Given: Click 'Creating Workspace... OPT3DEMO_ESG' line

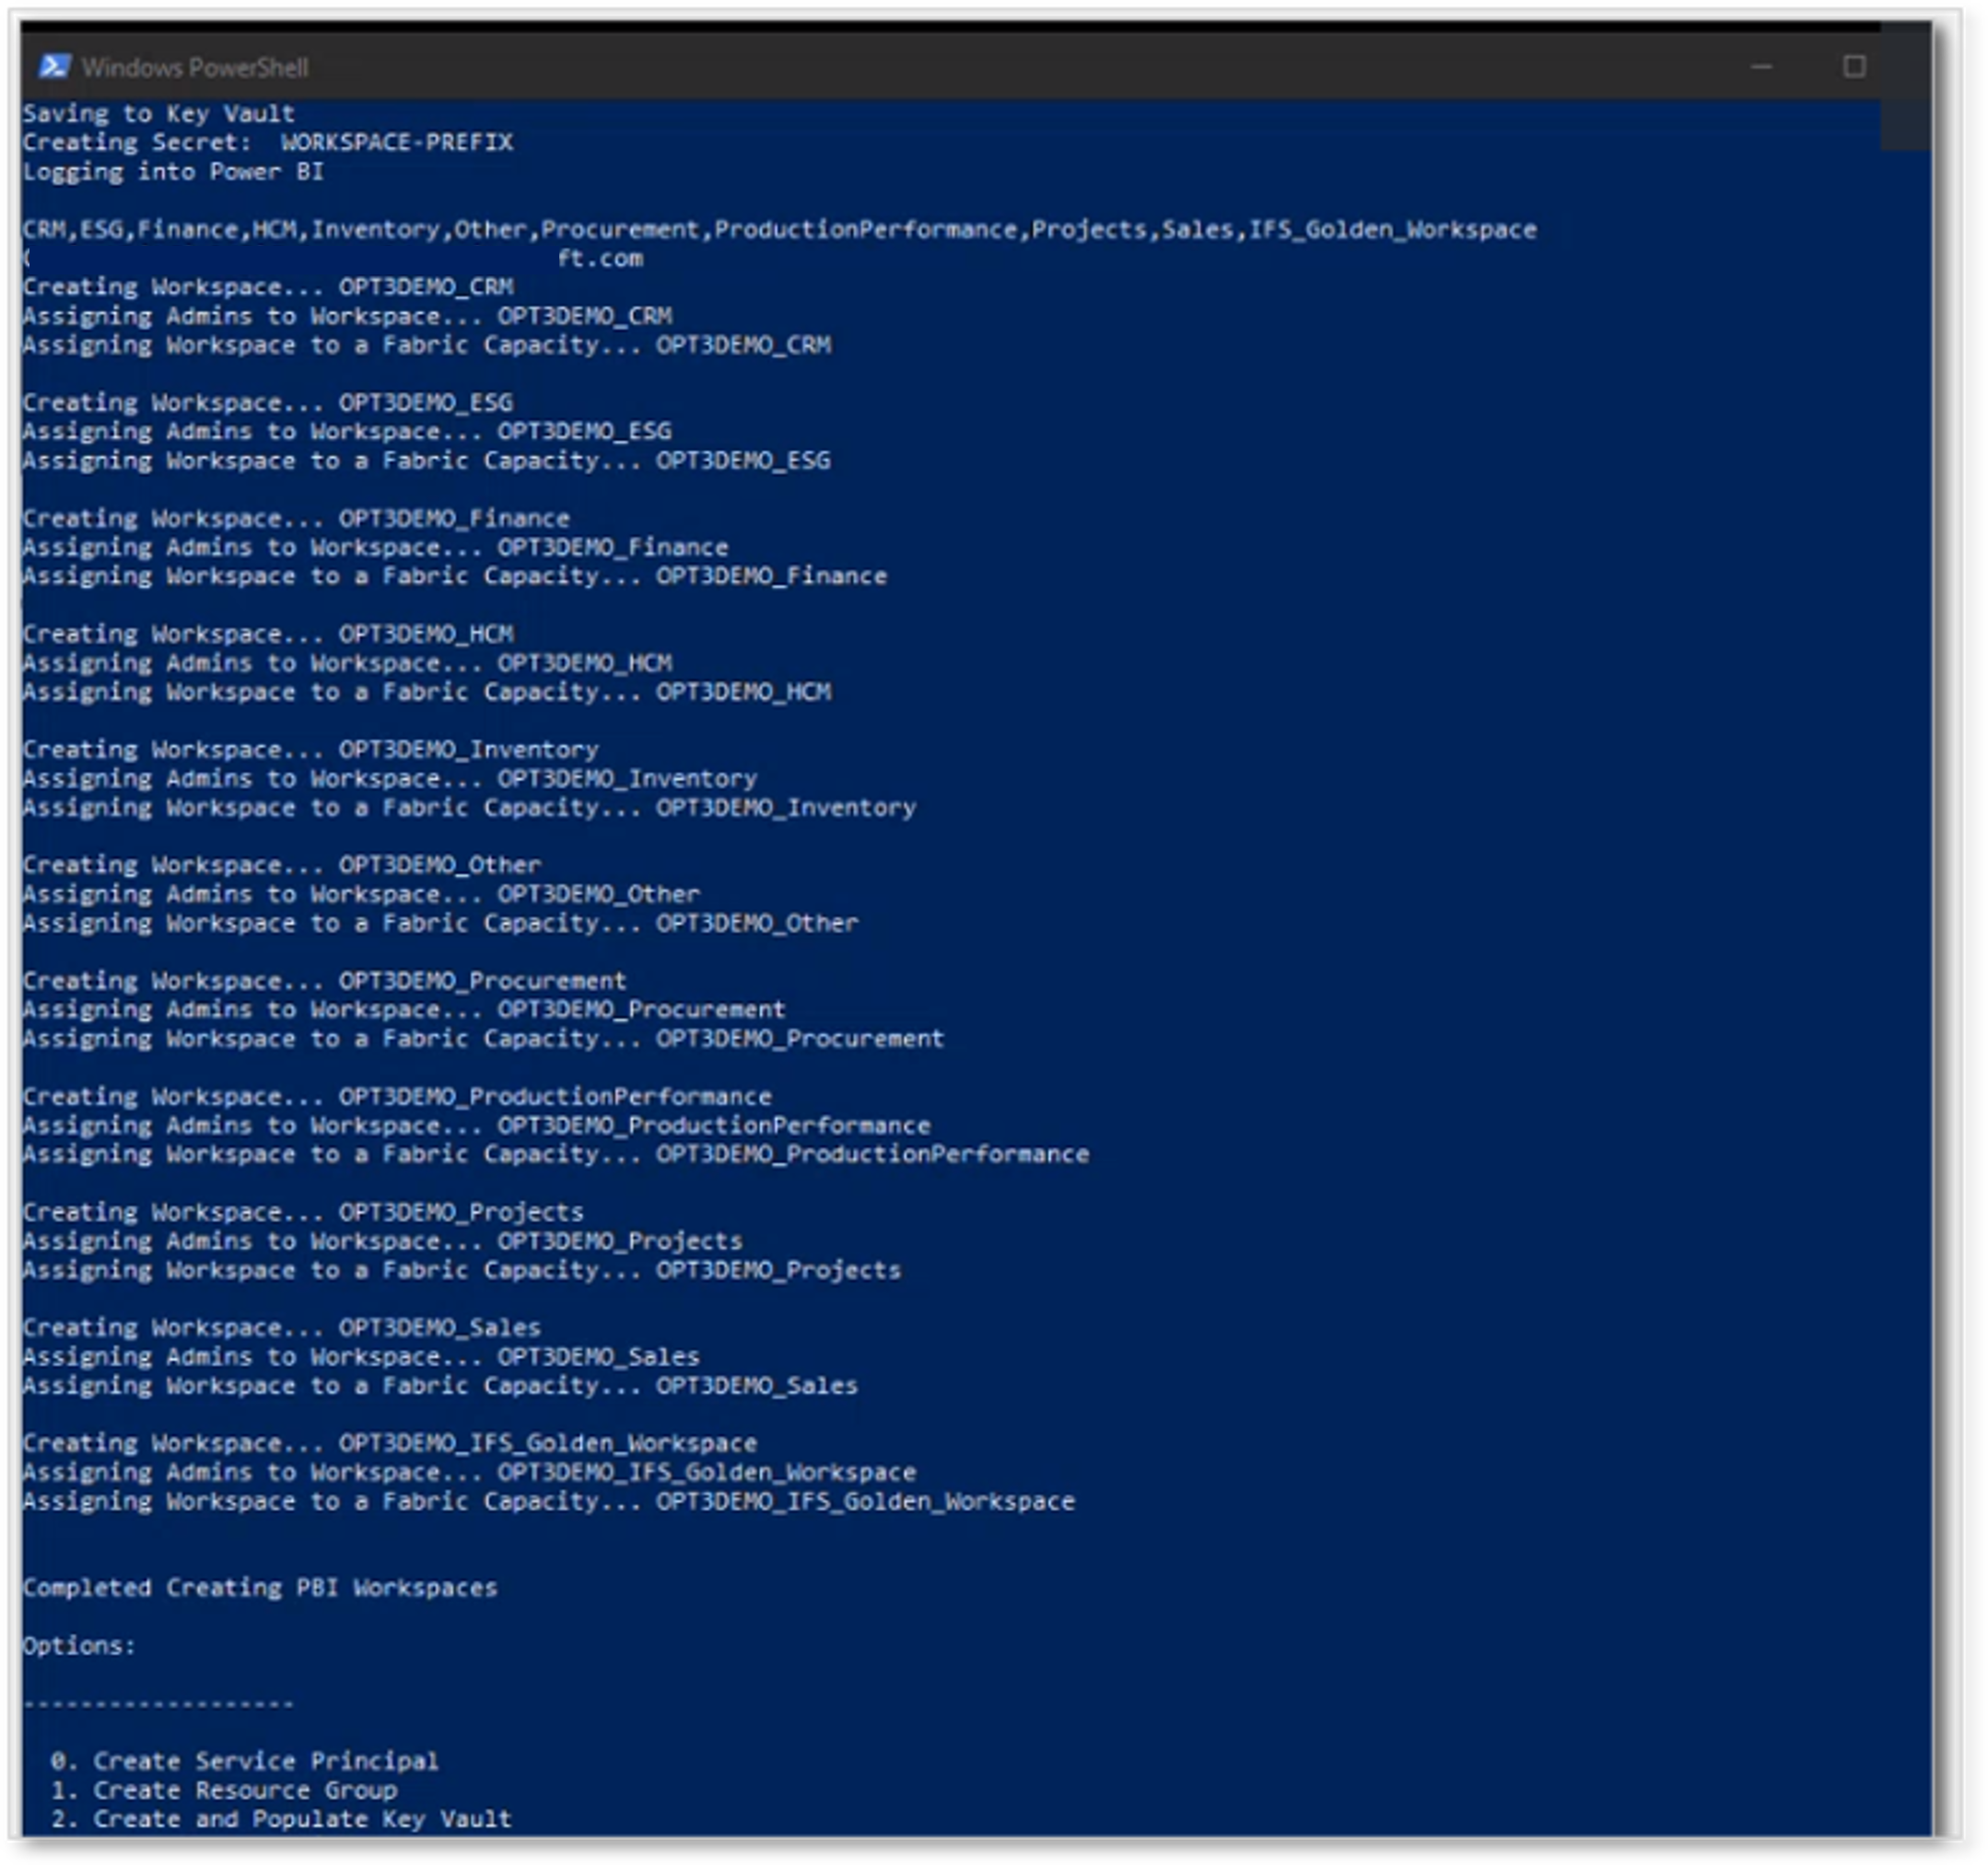Looking at the screenshot, I should [268, 403].
